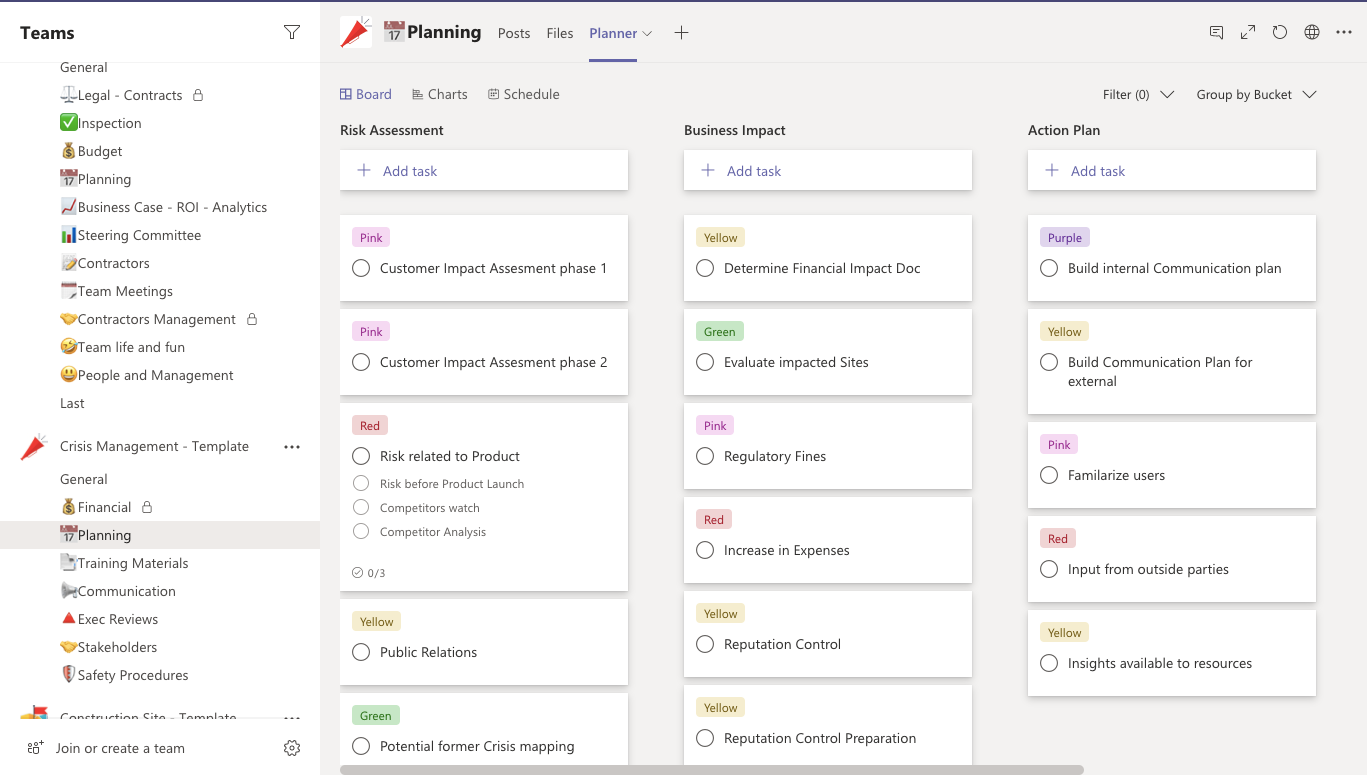Complete the Regulatory Fines task
The image size is (1367, 775).
(x=705, y=456)
